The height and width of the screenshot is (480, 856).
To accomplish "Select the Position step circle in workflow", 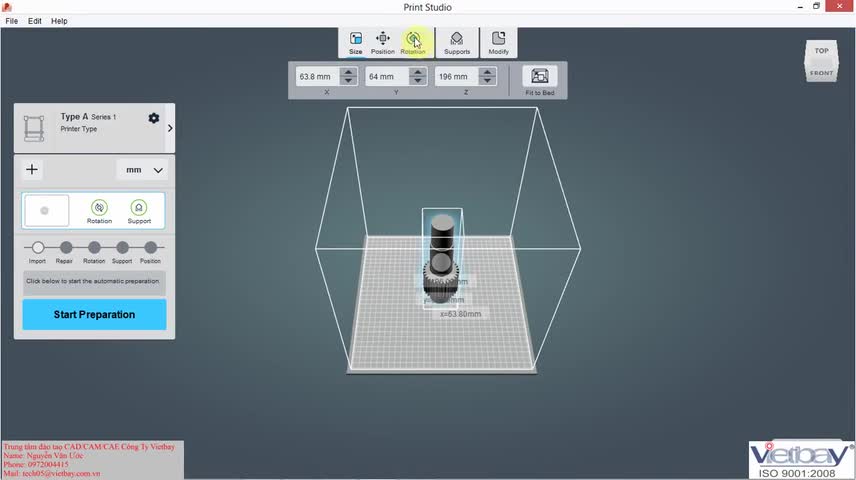I will click(151, 247).
